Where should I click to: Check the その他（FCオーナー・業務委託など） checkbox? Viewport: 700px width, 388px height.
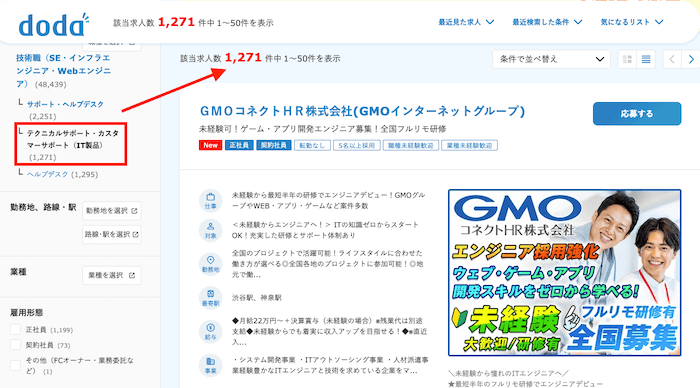click(16, 365)
